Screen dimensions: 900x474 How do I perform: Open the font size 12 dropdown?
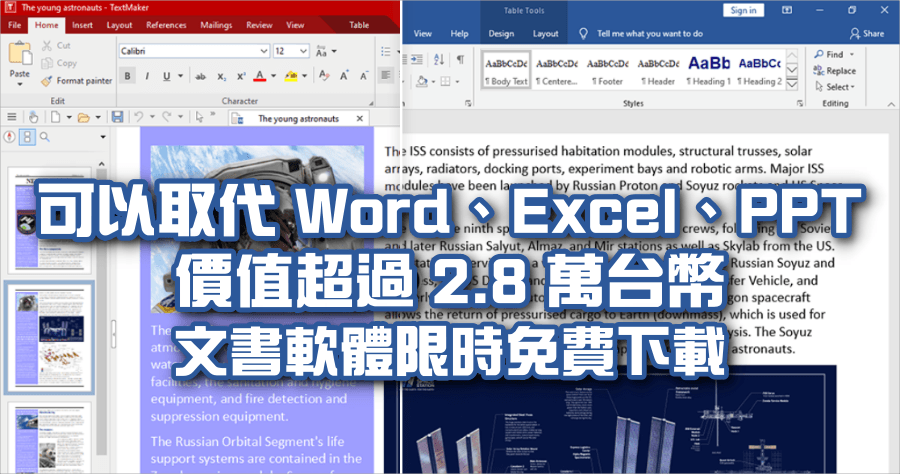click(303, 51)
